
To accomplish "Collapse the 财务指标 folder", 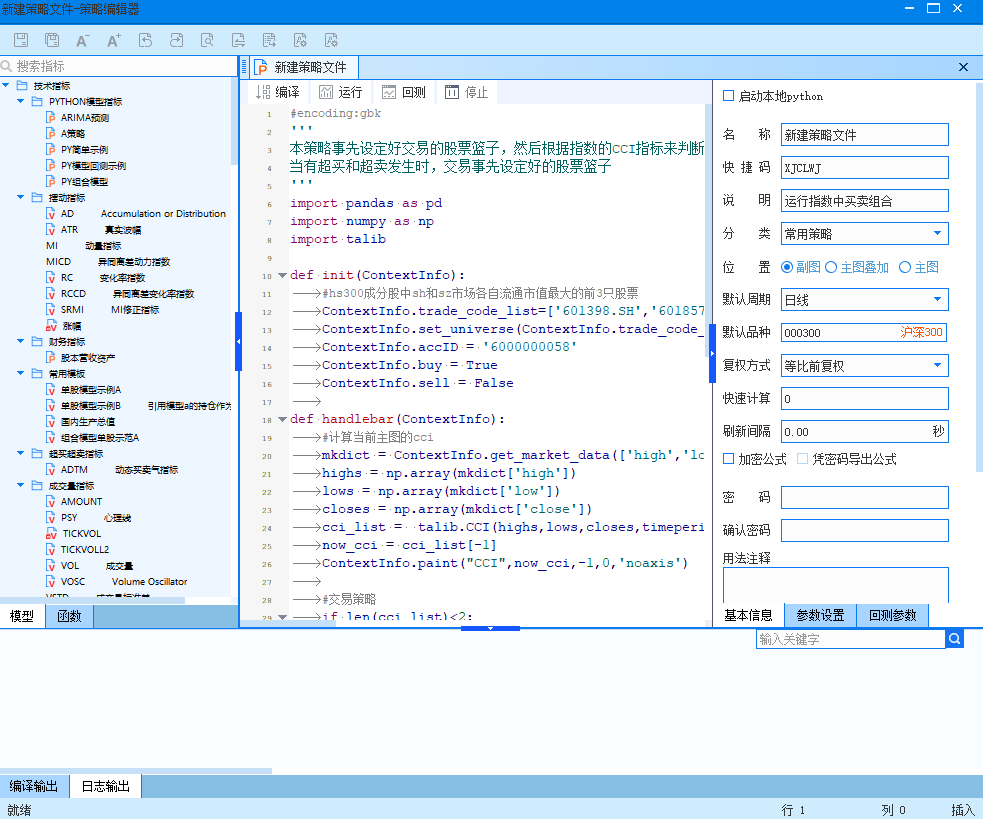I will click(21, 341).
